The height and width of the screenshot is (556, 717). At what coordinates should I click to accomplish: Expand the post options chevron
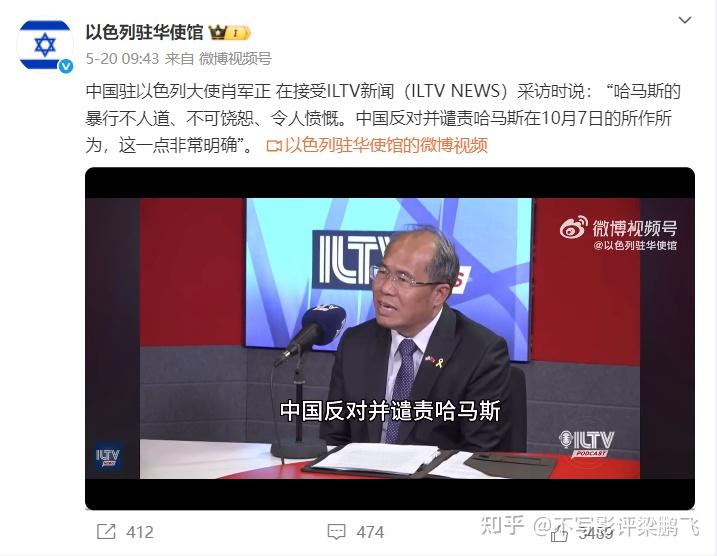(x=685, y=20)
